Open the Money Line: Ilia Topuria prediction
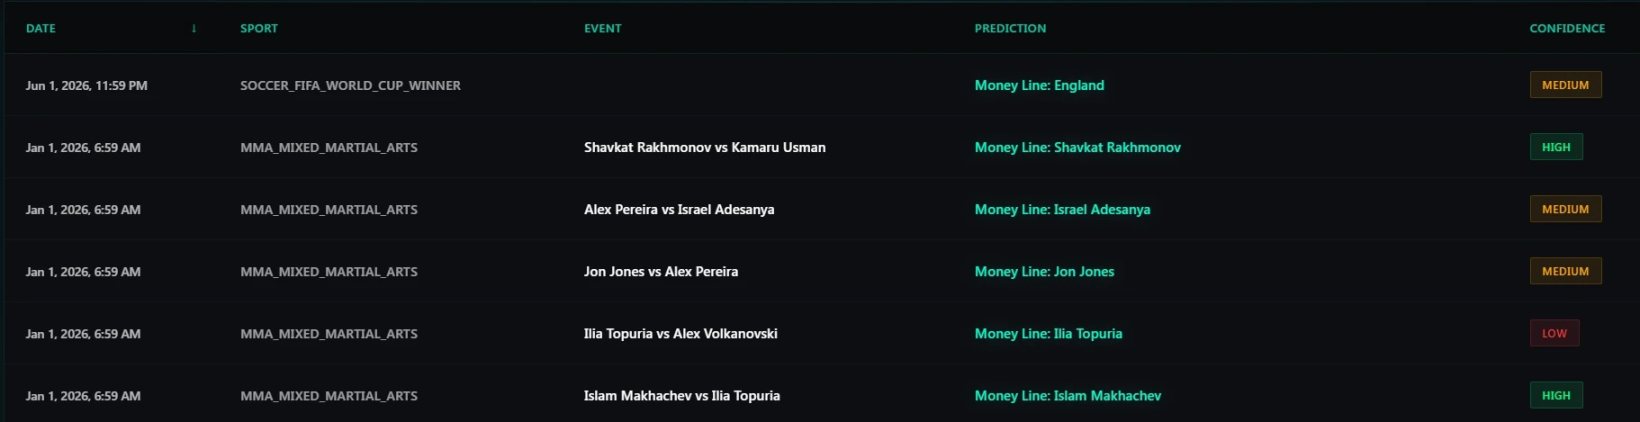Image resolution: width=1640 pixels, height=422 pixels. 1048,333
